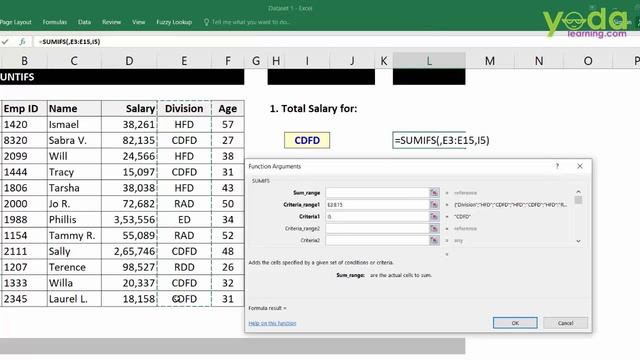640x360 pixels.
Task: Open the Formulas ribbon tab
Action: pos(55,22)
